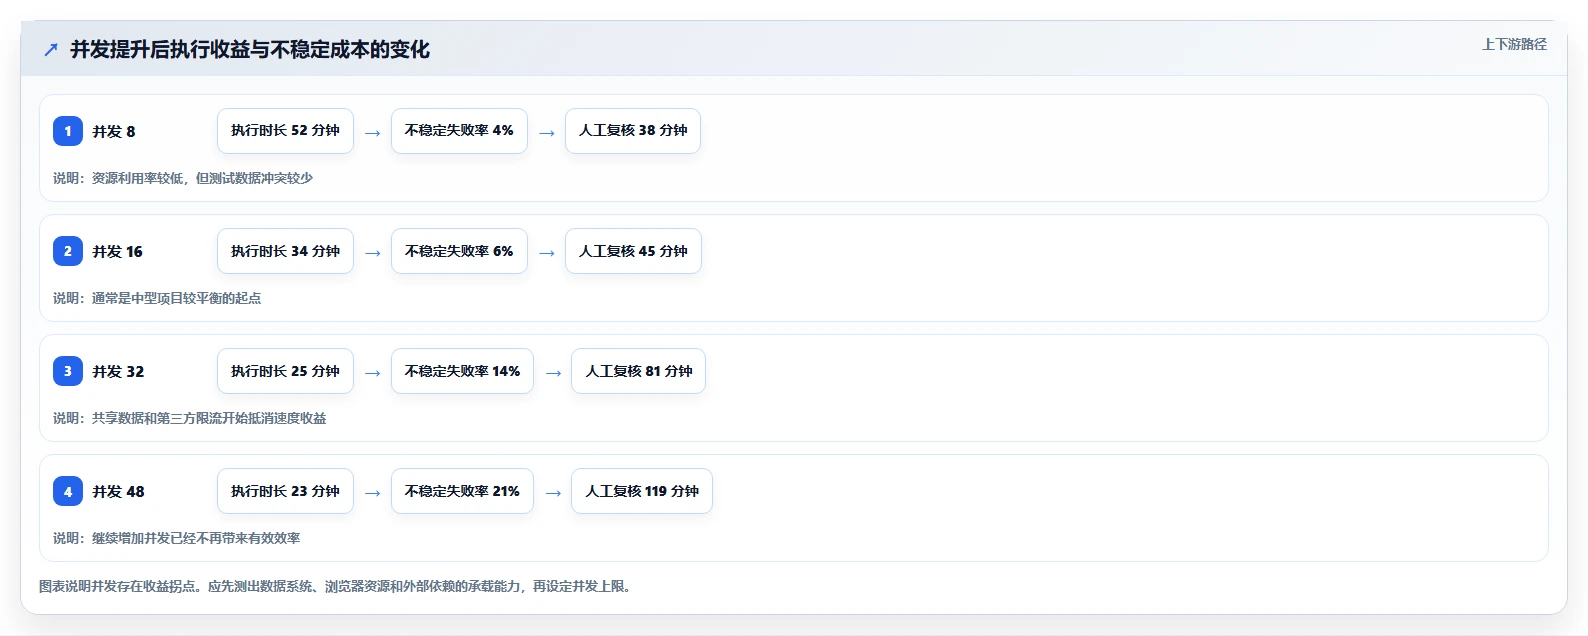Click the number 4 badge for 并发 48
1588x636 pixels.
click(x=68, y=491)
